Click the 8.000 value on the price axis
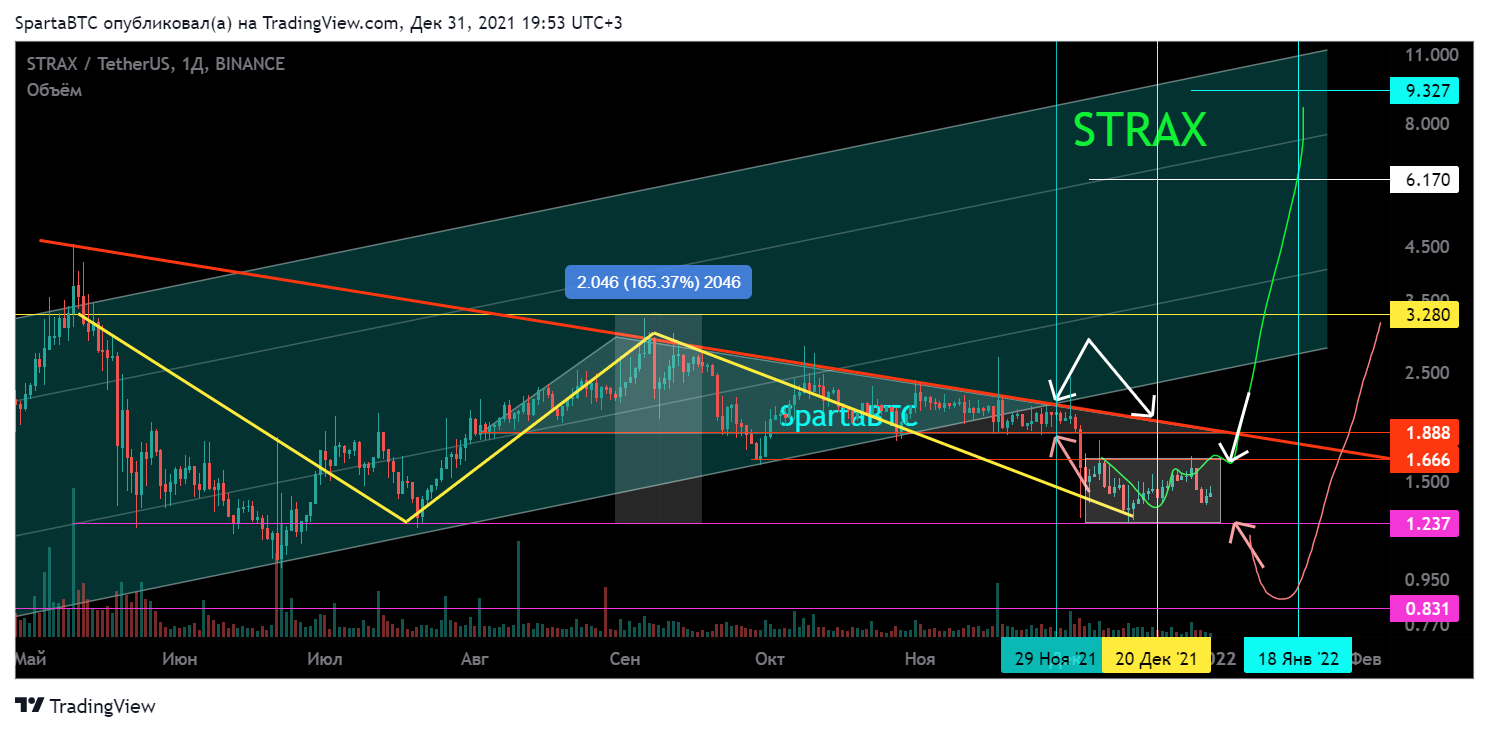 (1427, 124)
